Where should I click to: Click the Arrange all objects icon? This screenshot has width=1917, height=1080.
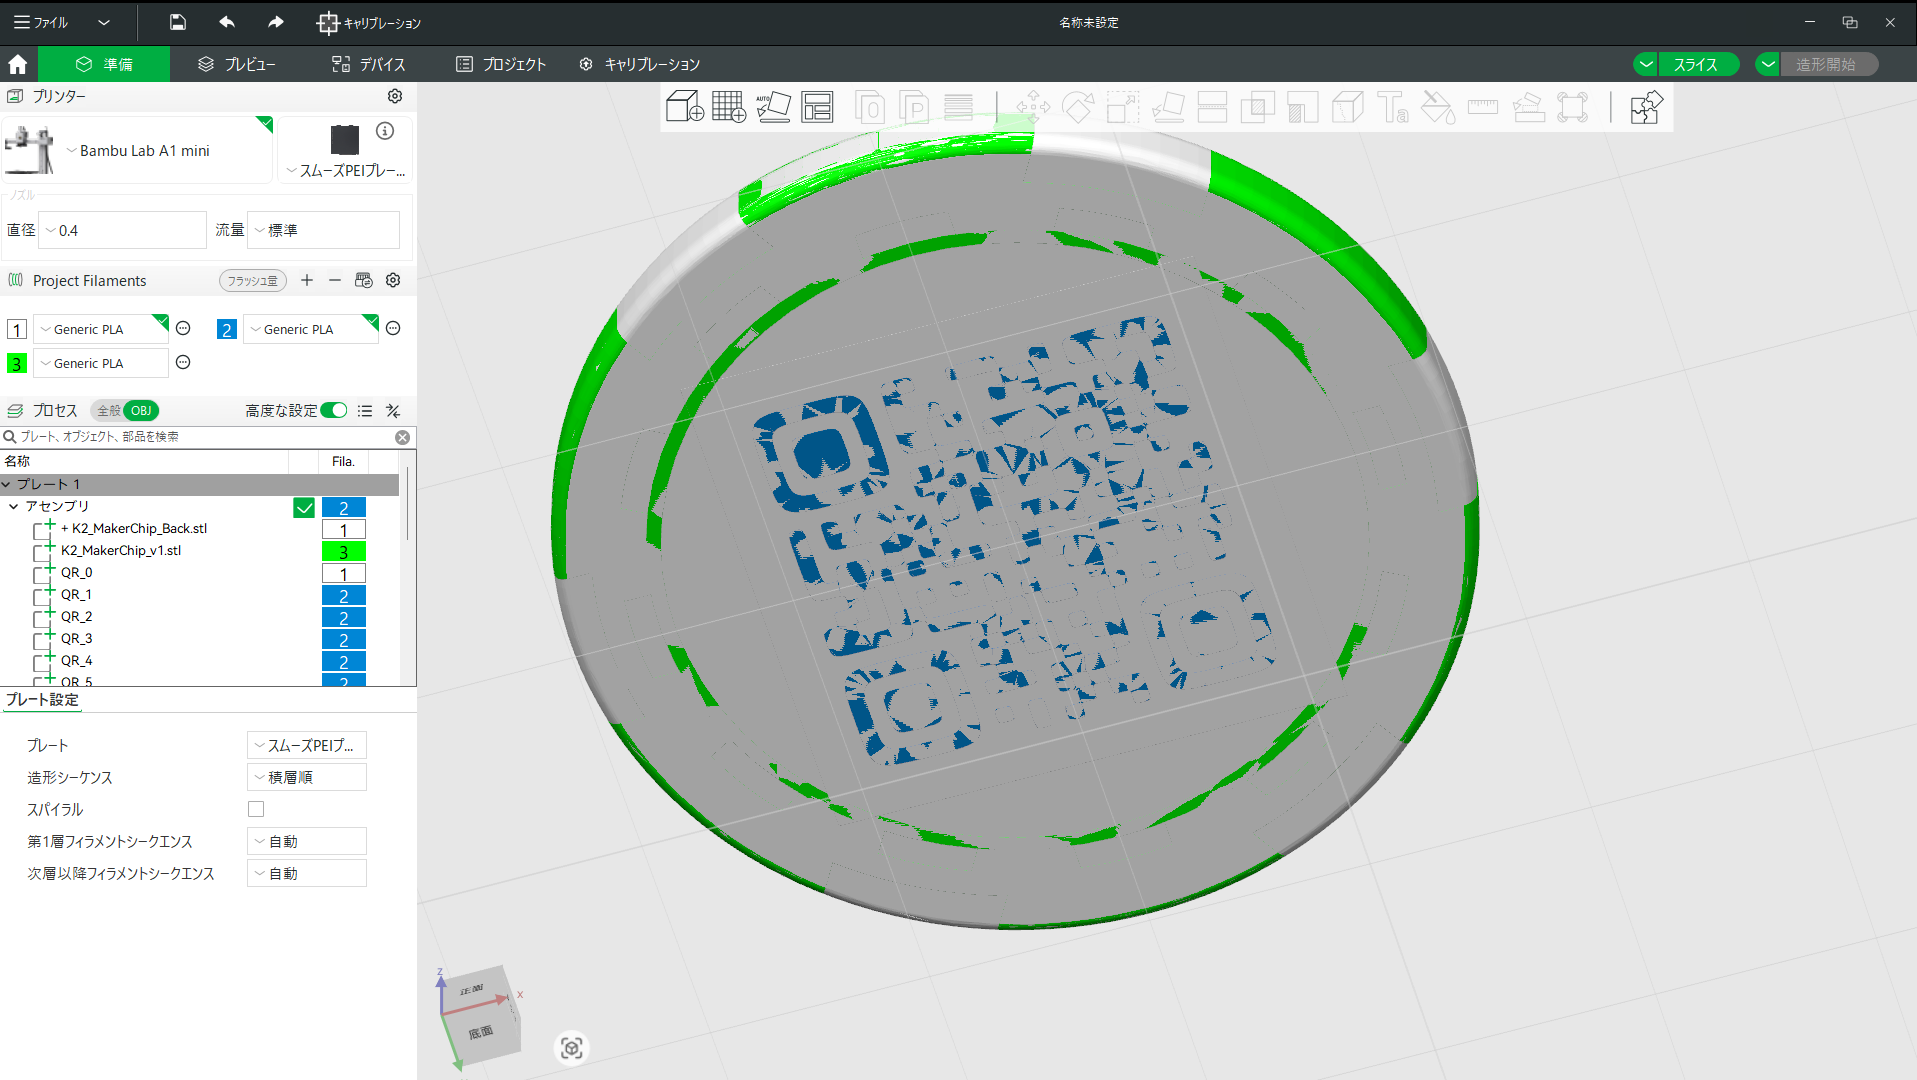point(817,107)
